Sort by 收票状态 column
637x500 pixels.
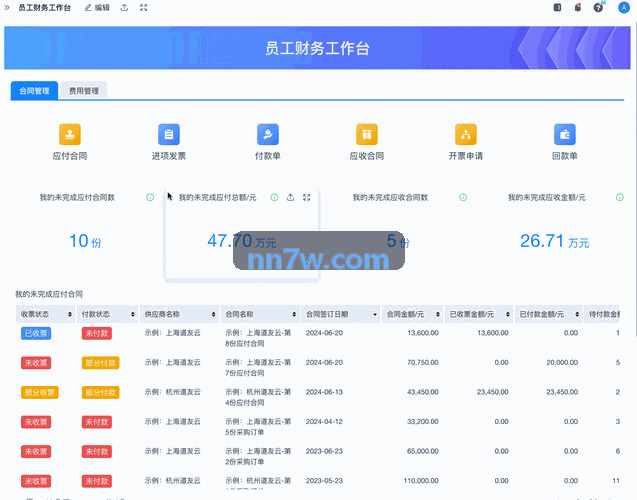[70, 314]
